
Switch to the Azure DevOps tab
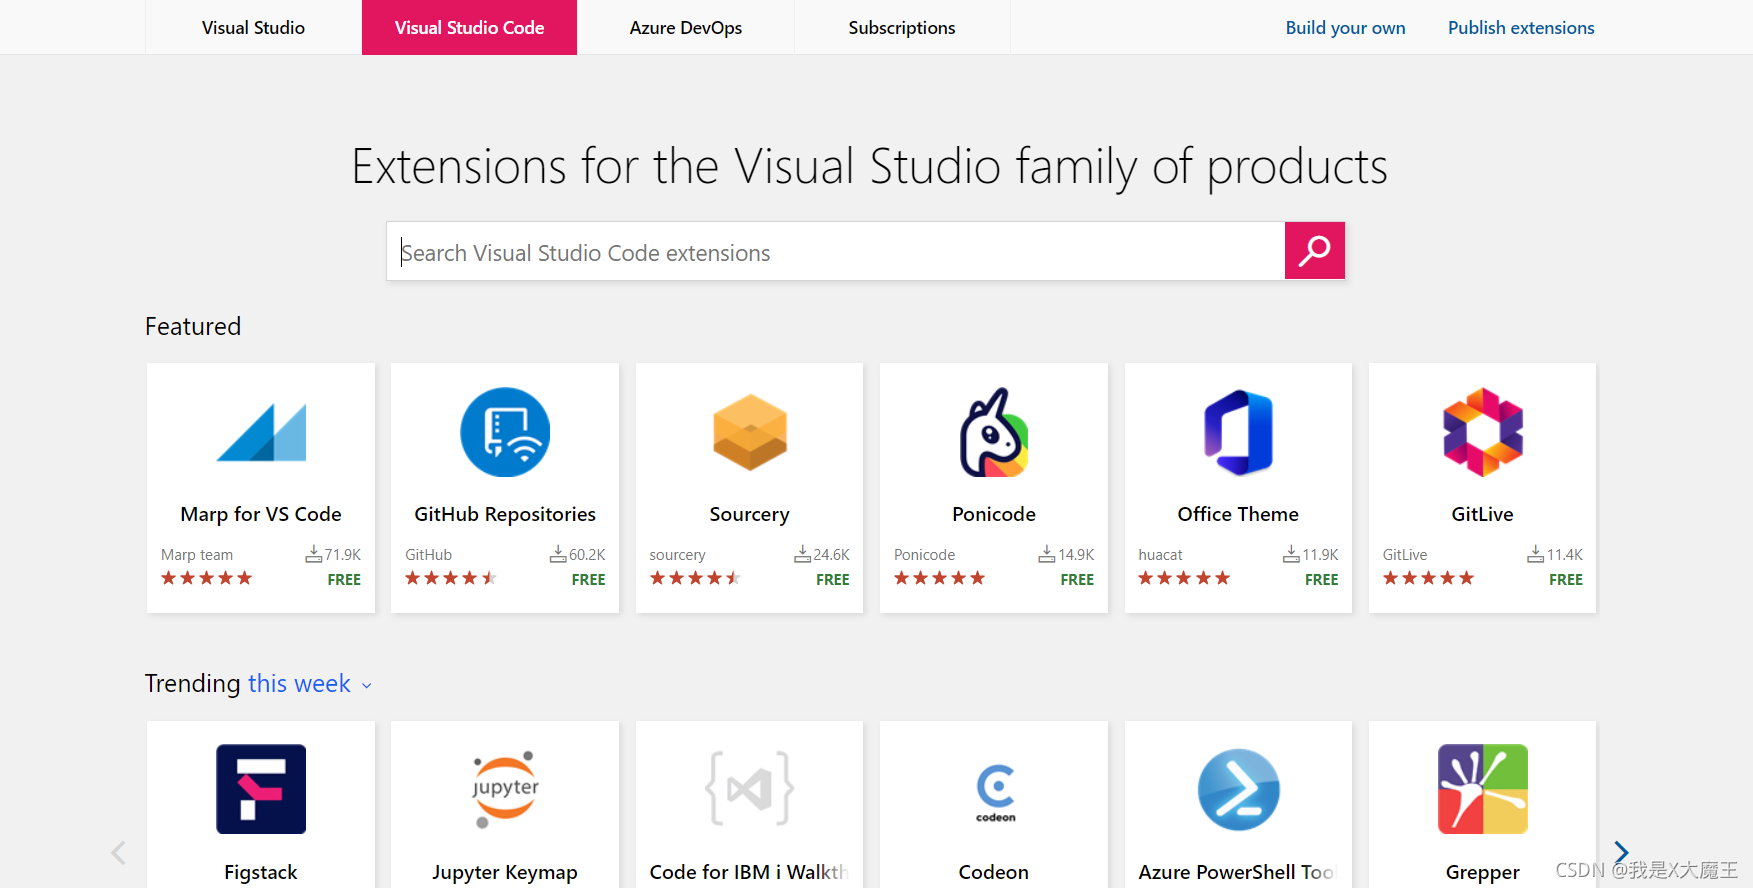coord(686,27)
